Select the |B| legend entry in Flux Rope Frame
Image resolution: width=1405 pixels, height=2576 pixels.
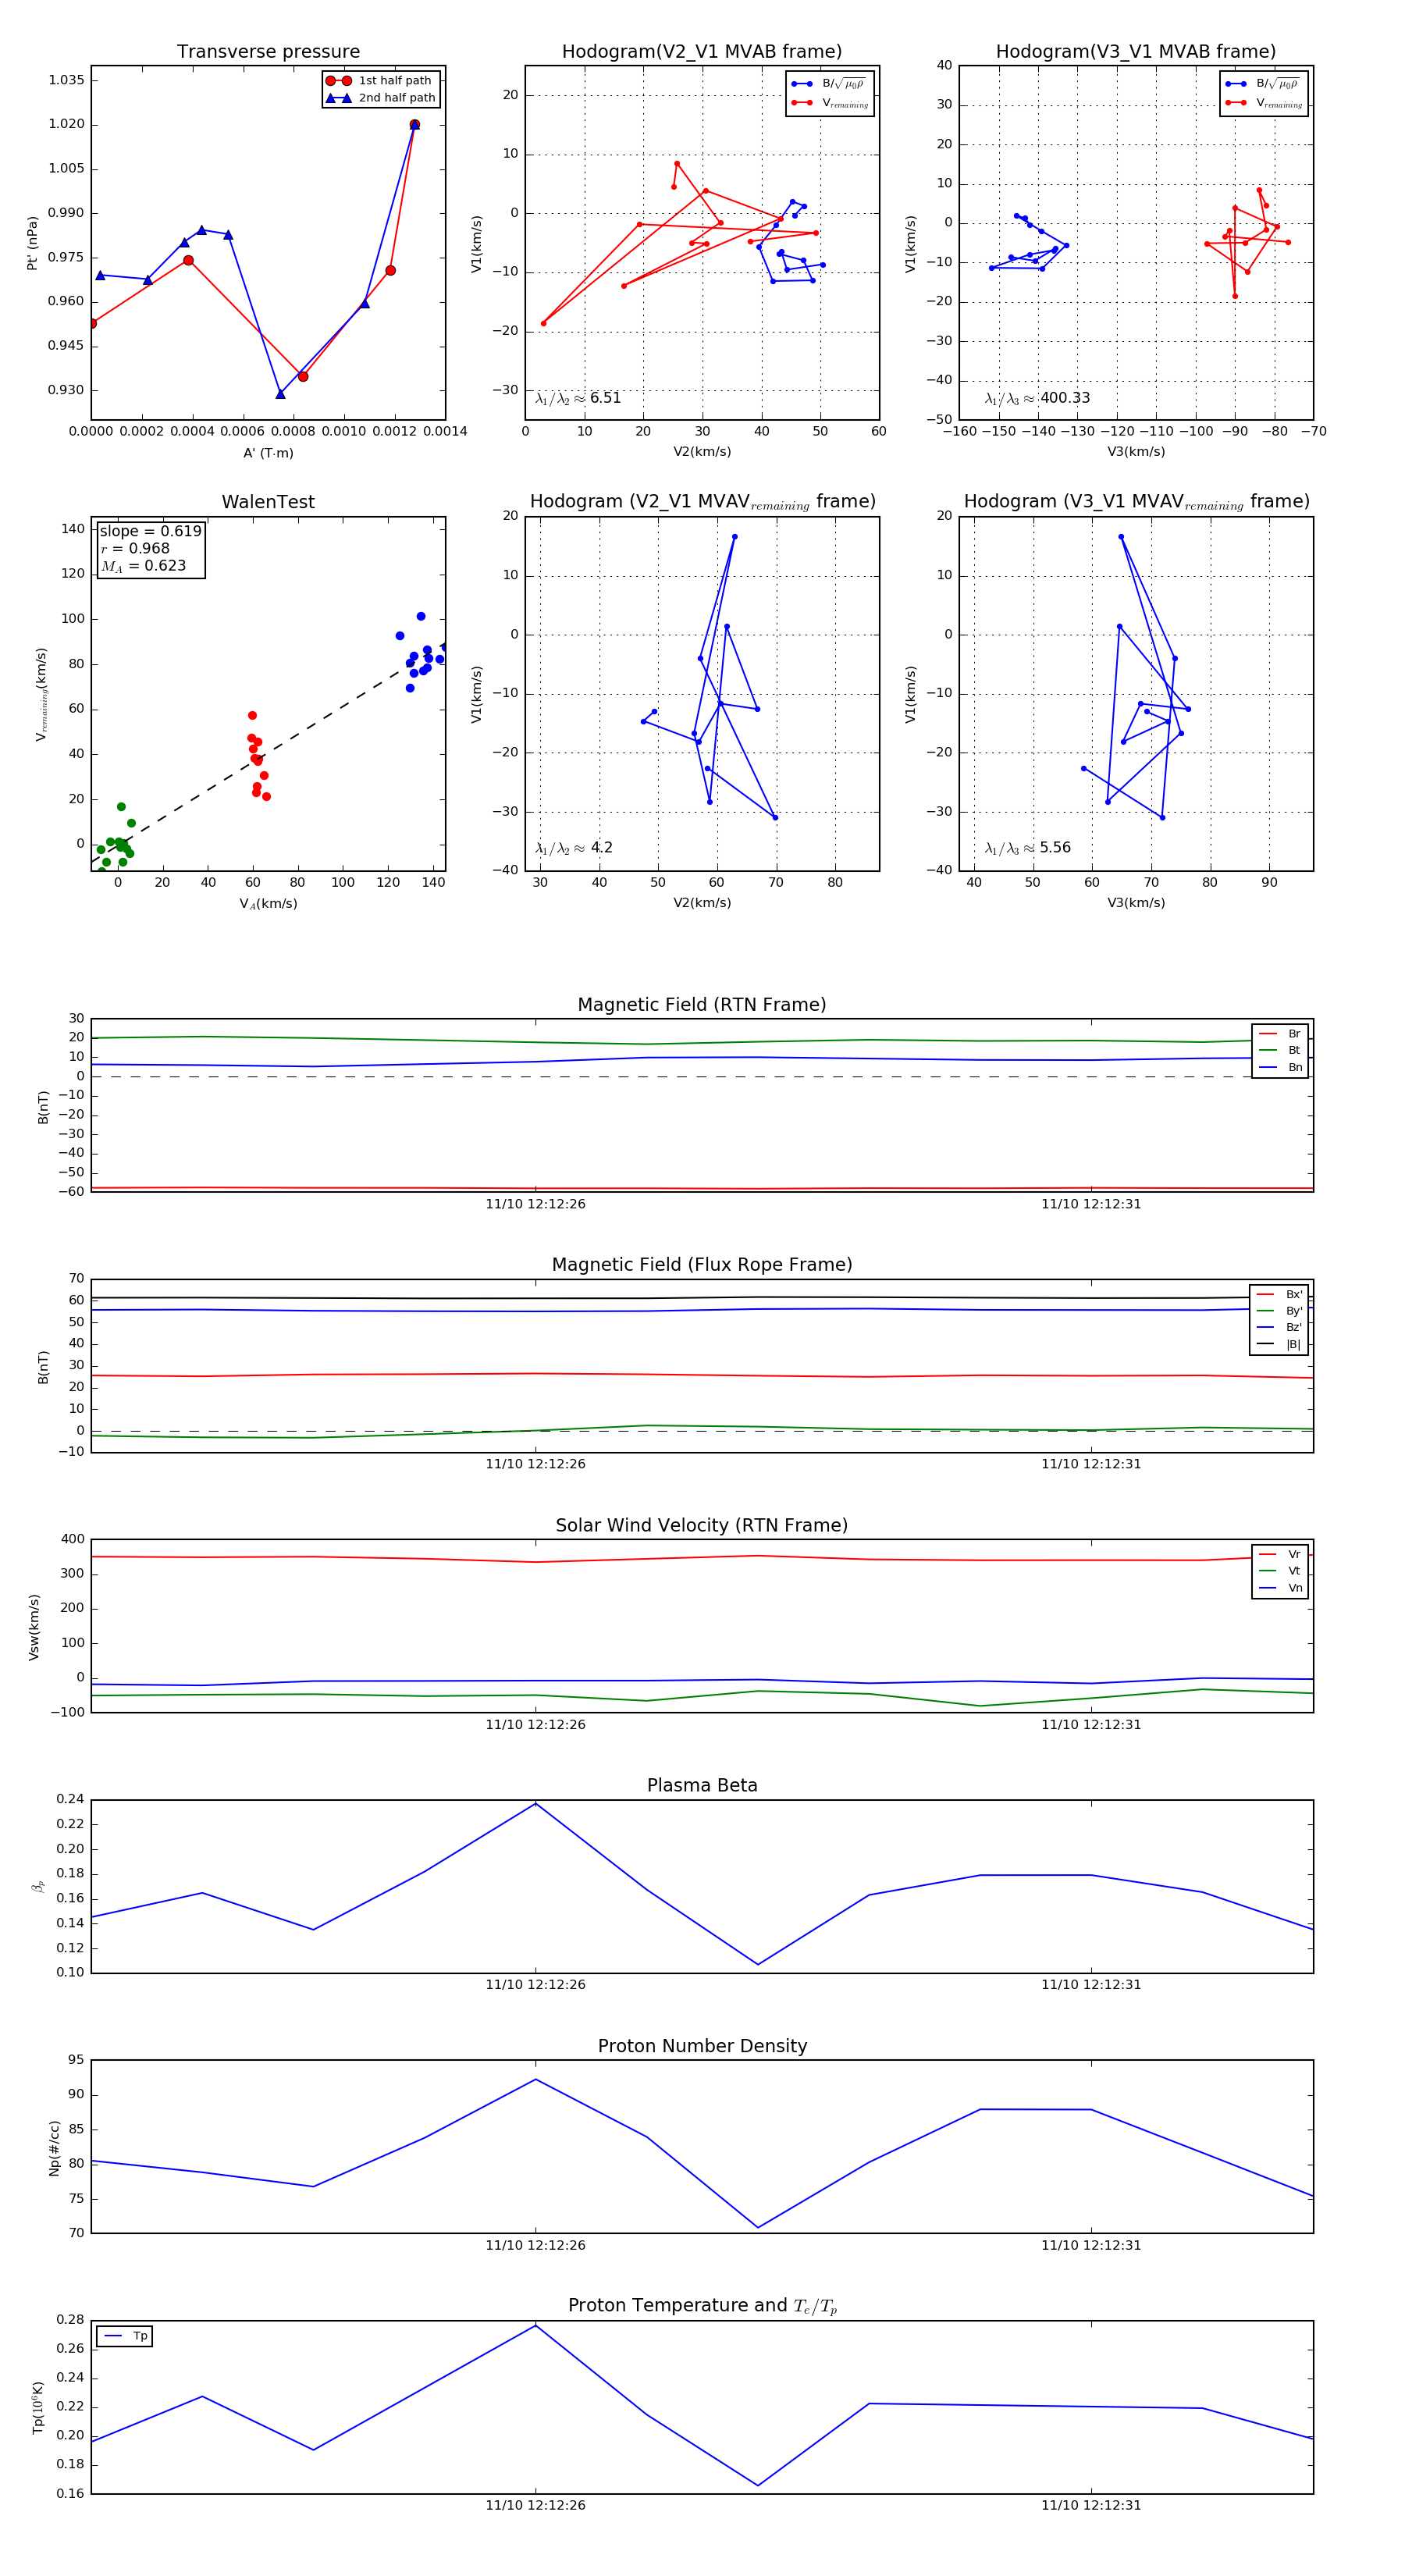pos(1279,1345)
